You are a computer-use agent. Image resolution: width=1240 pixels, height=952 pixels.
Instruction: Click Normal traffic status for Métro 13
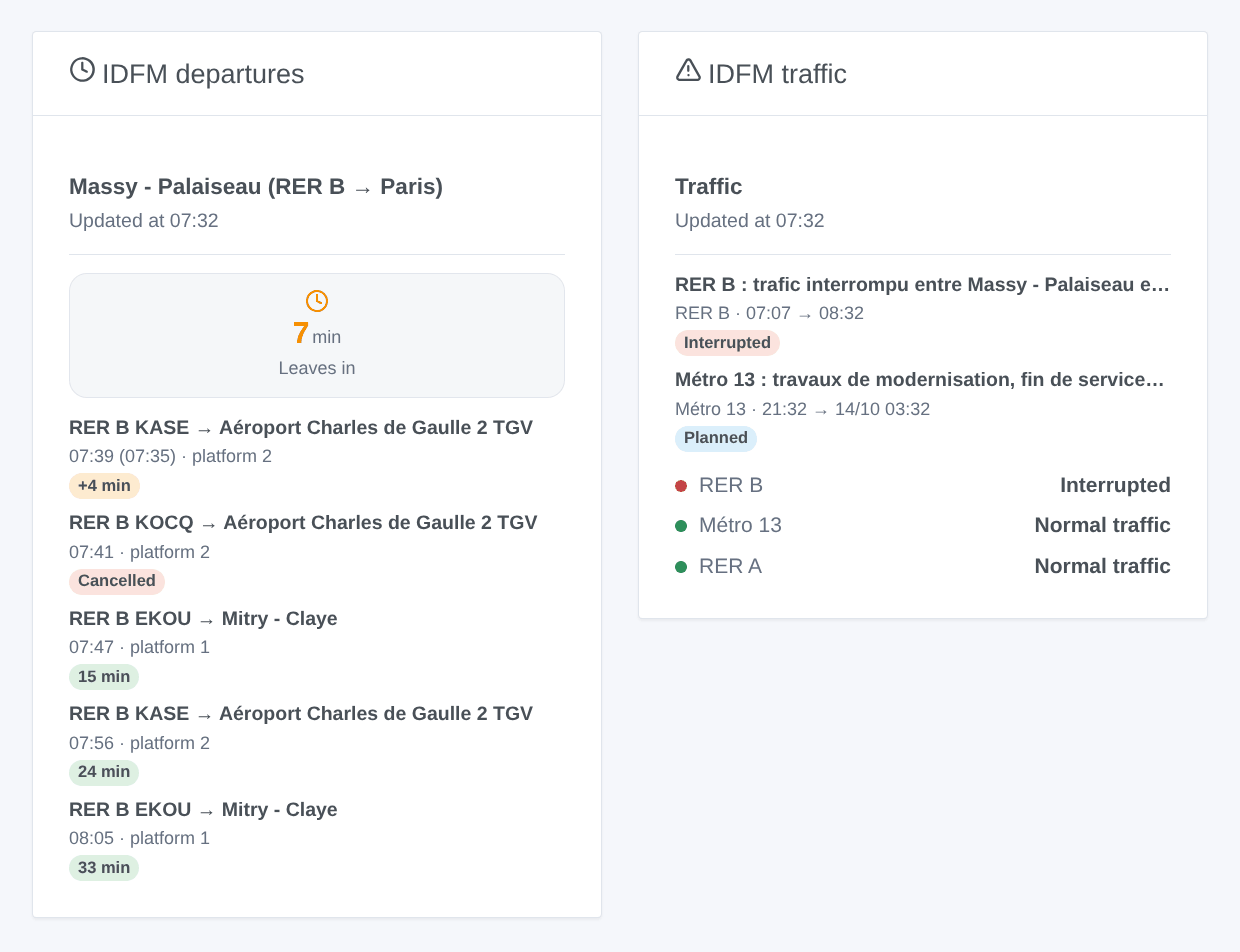click(x=1102, y=526)
